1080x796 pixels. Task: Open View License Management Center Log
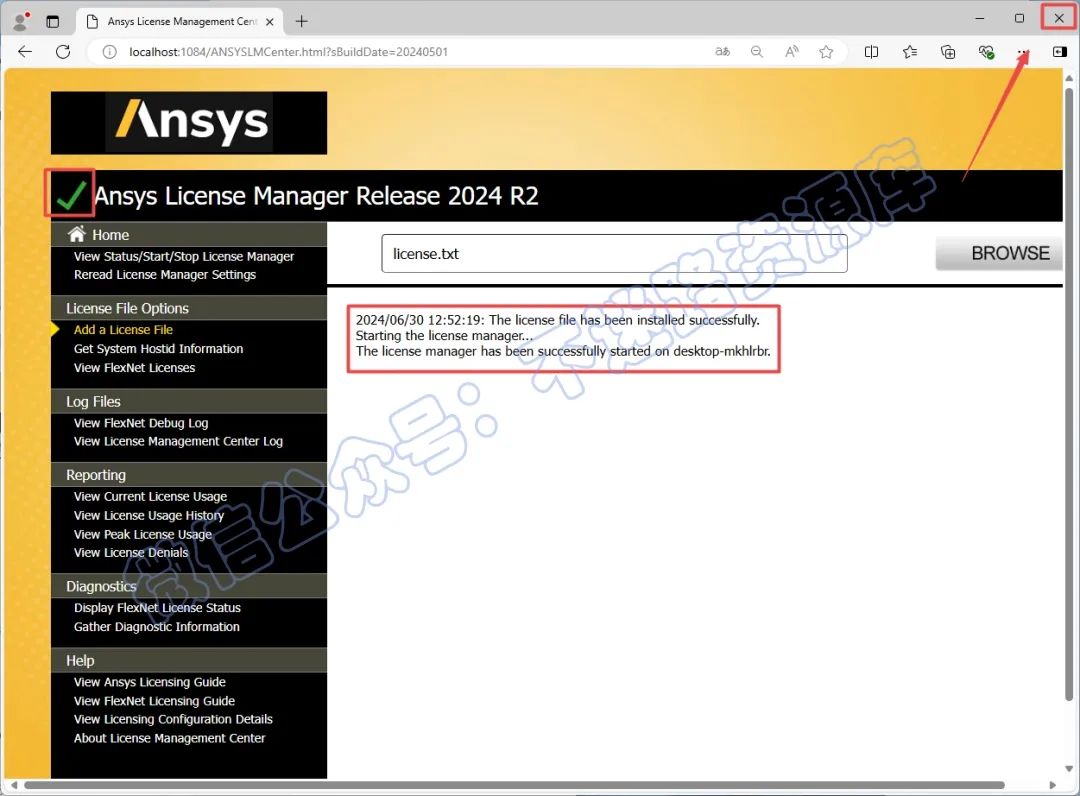(x=178, y=441)
